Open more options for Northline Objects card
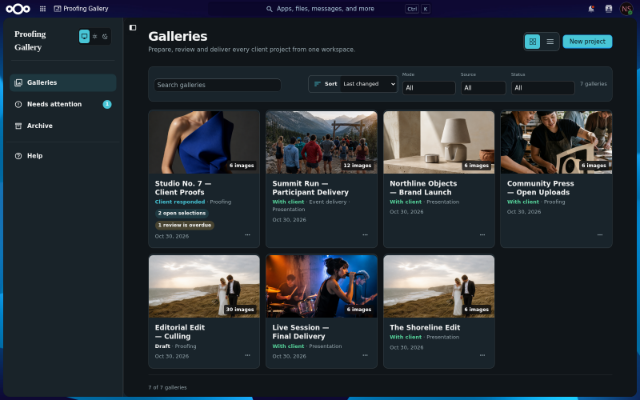Screen dimensions: 640x400 (x=482, y=235)
